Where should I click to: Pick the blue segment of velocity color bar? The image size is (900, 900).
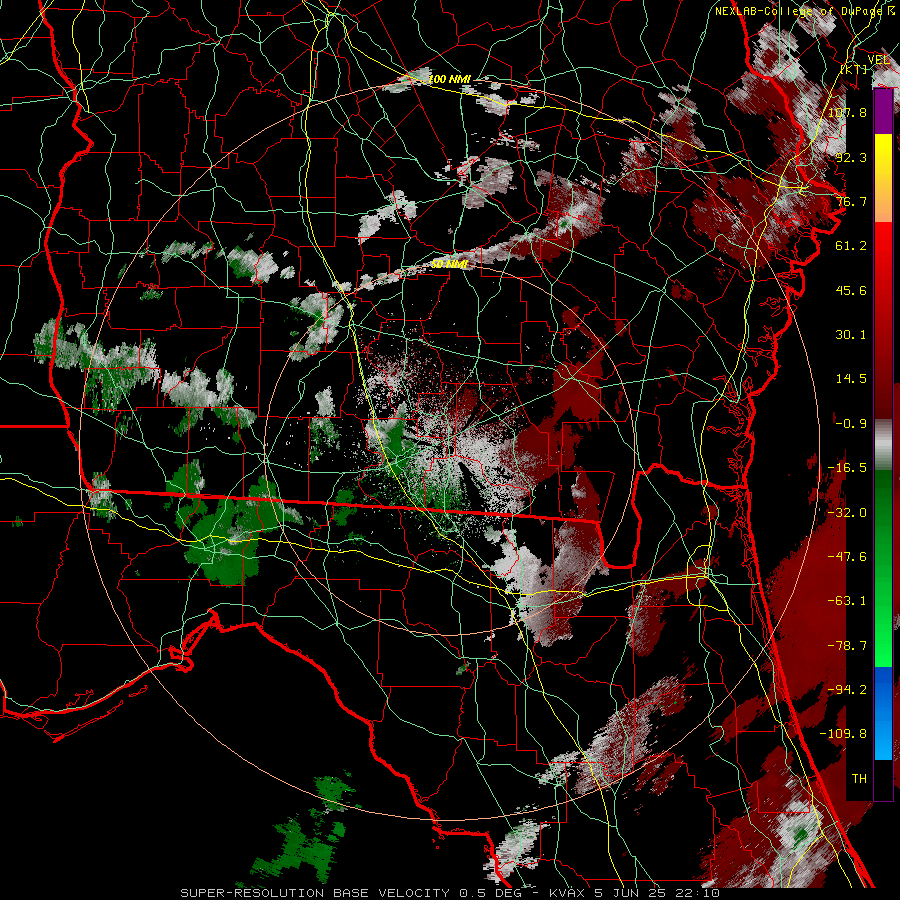883,713
